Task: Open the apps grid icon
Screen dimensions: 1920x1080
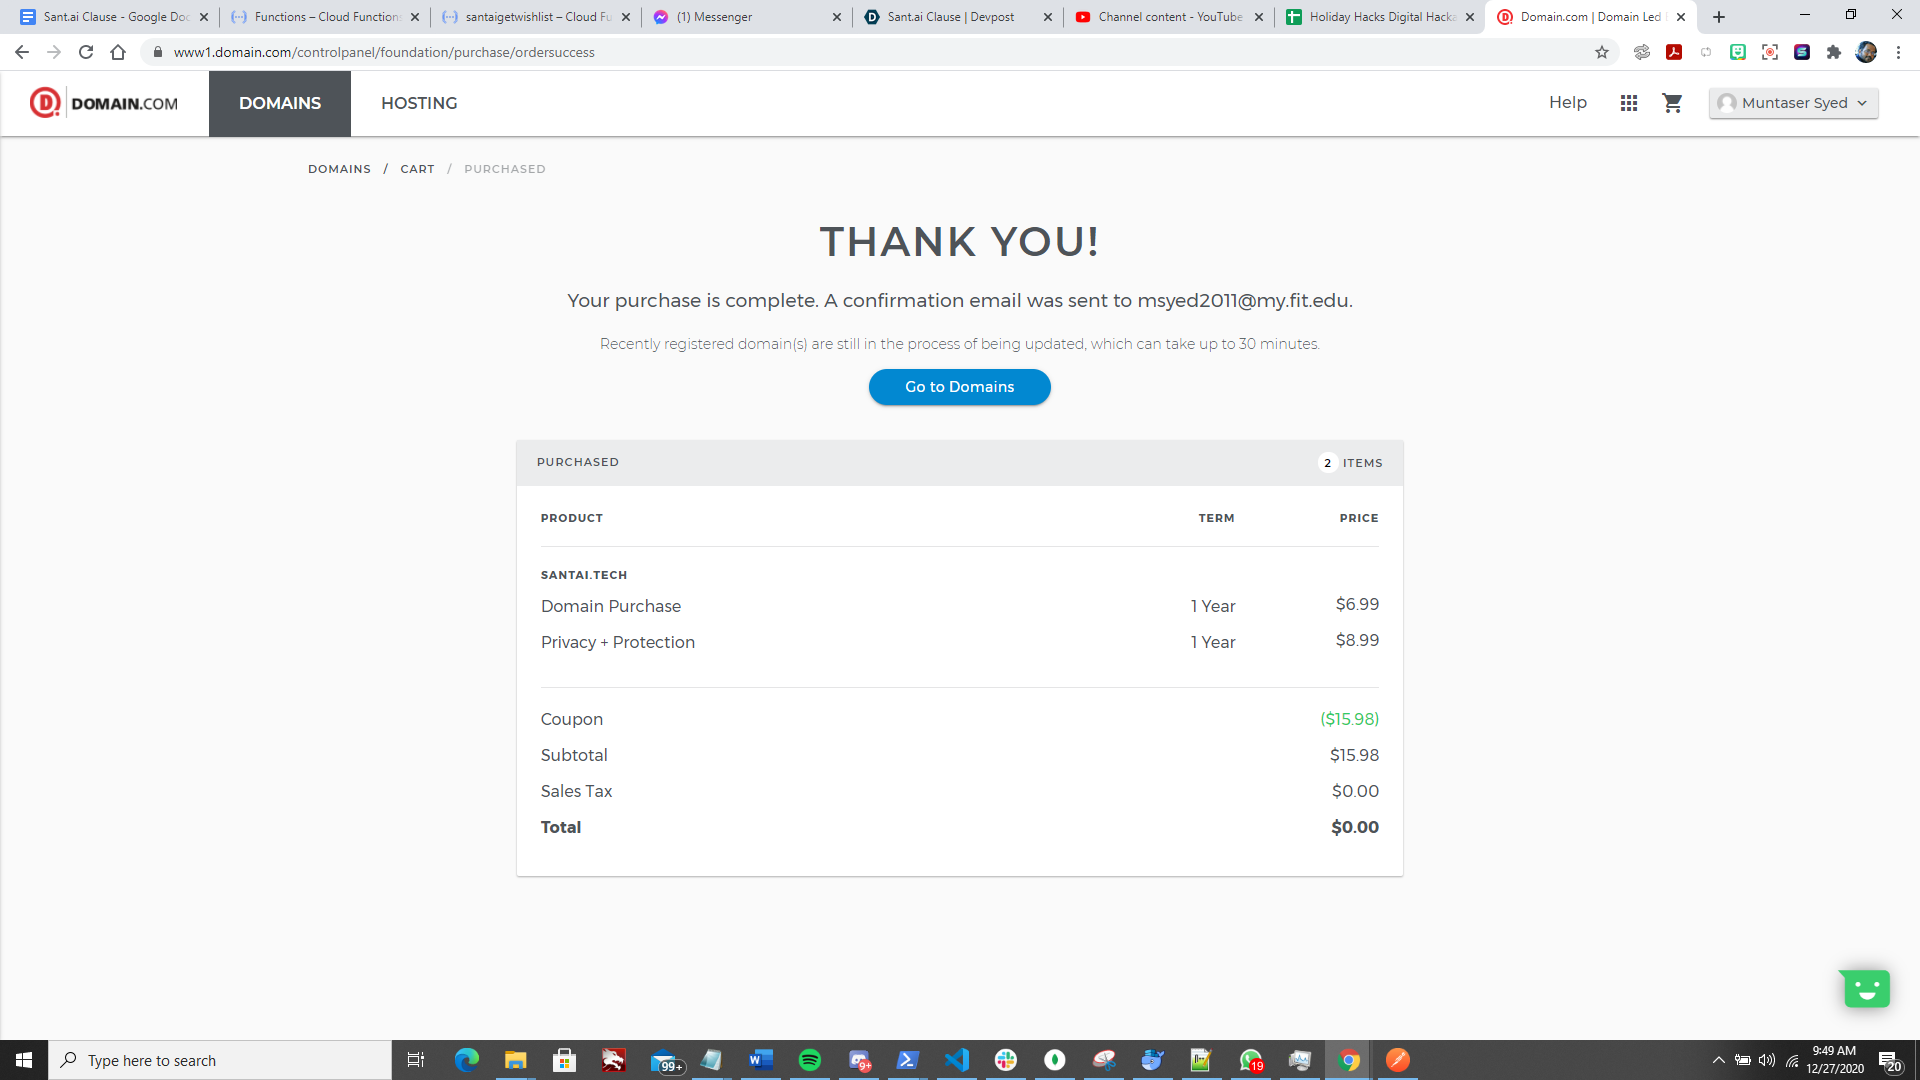Action: point(1629,103)
